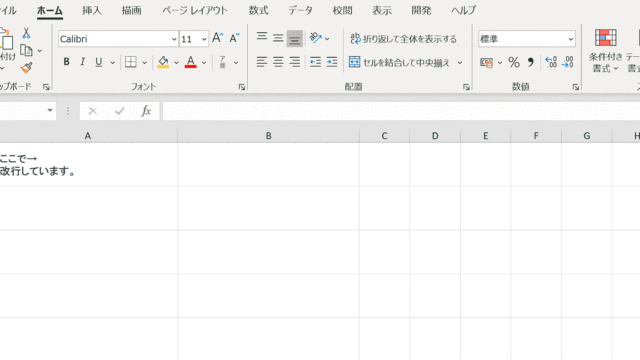This screenshot has width=640, height=360.
Task: Switch to the ホーム tab
Action: pyautogui.click(x=50, y=10)
